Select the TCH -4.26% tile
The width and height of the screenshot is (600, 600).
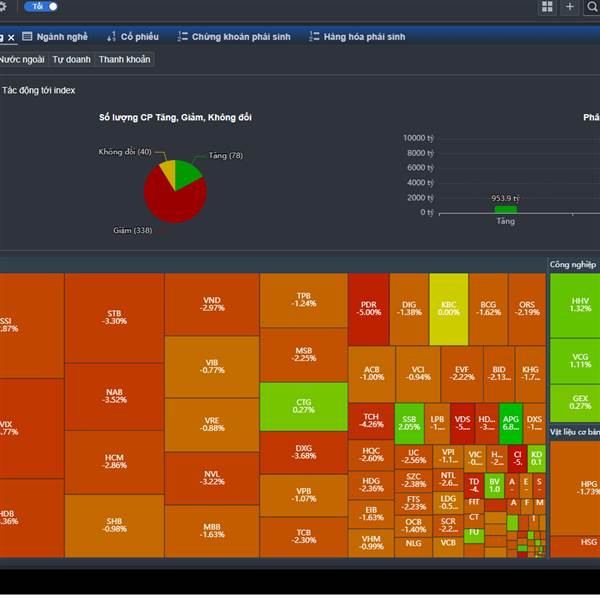point(371,421)
